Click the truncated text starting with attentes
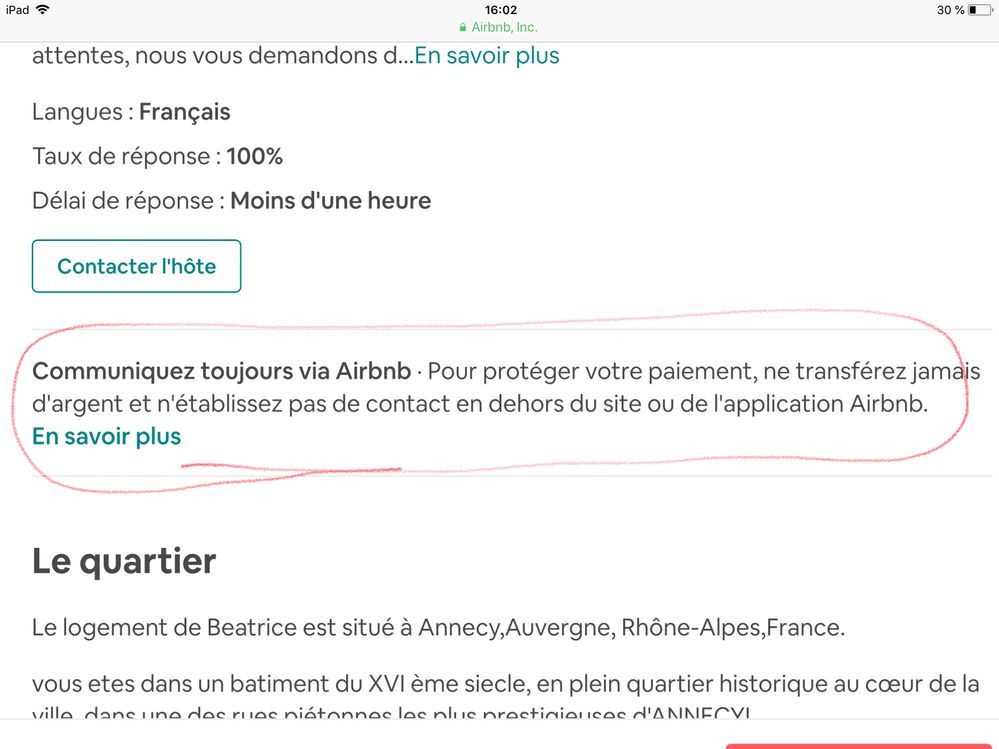The height and width of the screenshot is (749, 999). (222, 56)
